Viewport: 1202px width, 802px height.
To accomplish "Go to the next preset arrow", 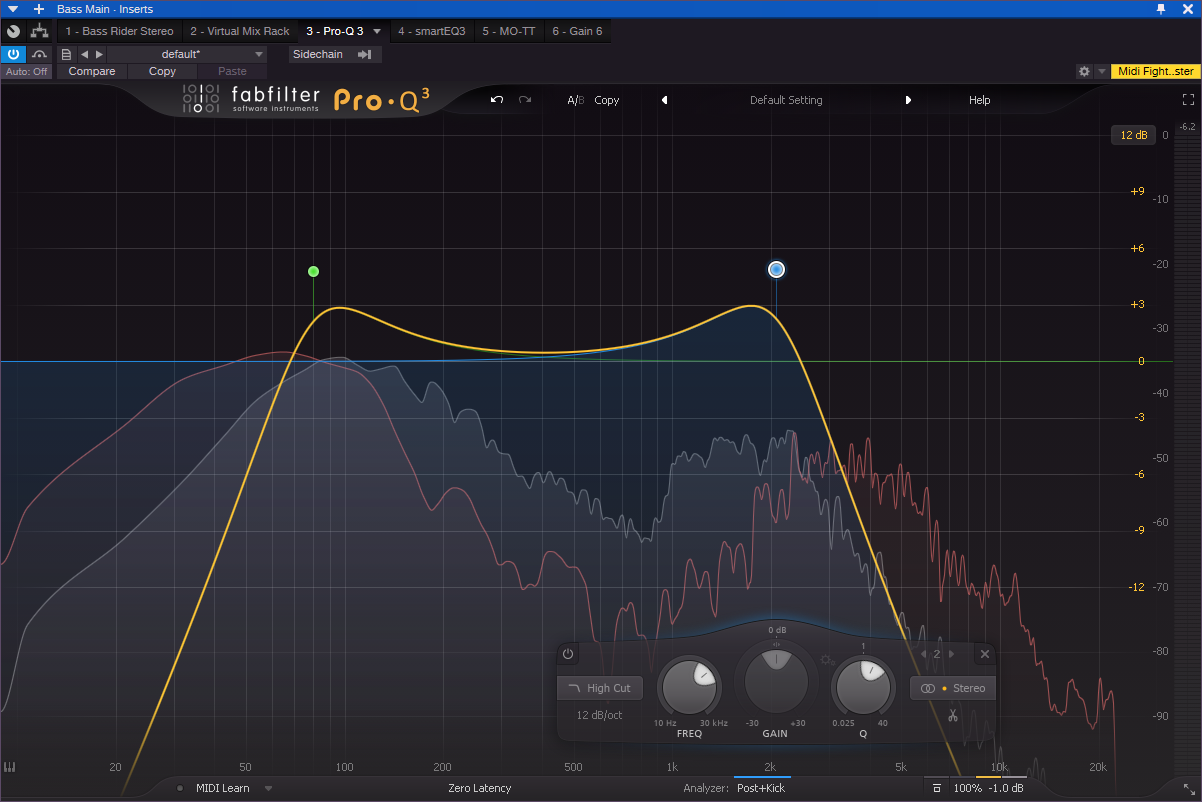I will tap(908, 100).
